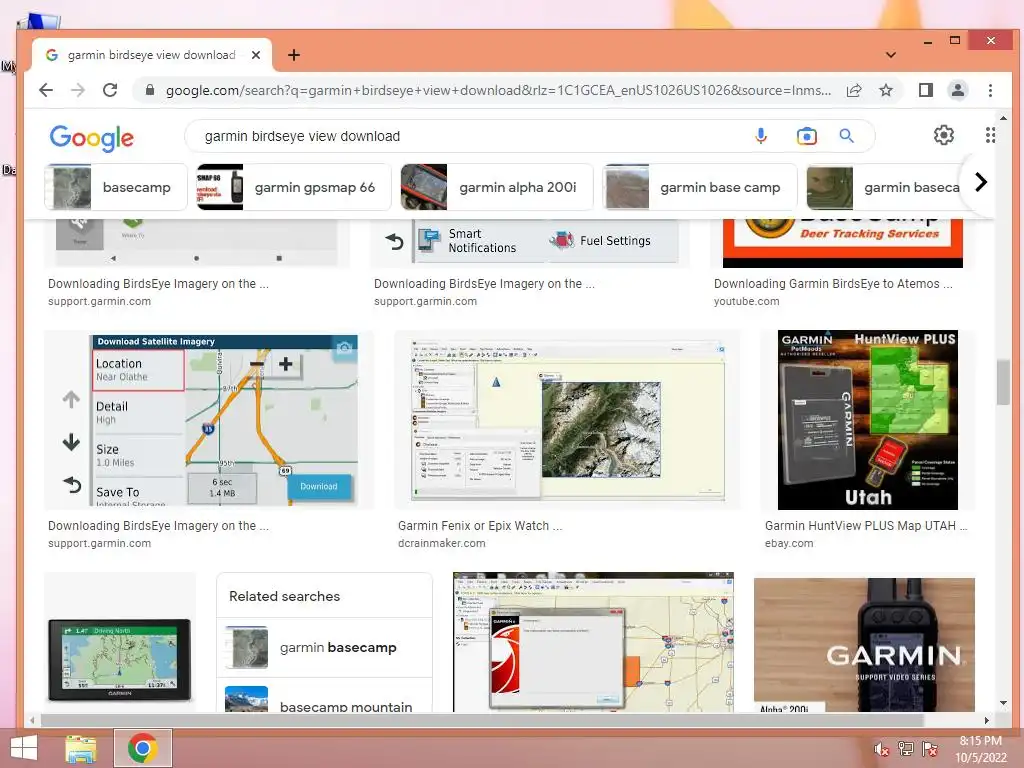Click the page scroll up arrow

tap(1003, 118)
